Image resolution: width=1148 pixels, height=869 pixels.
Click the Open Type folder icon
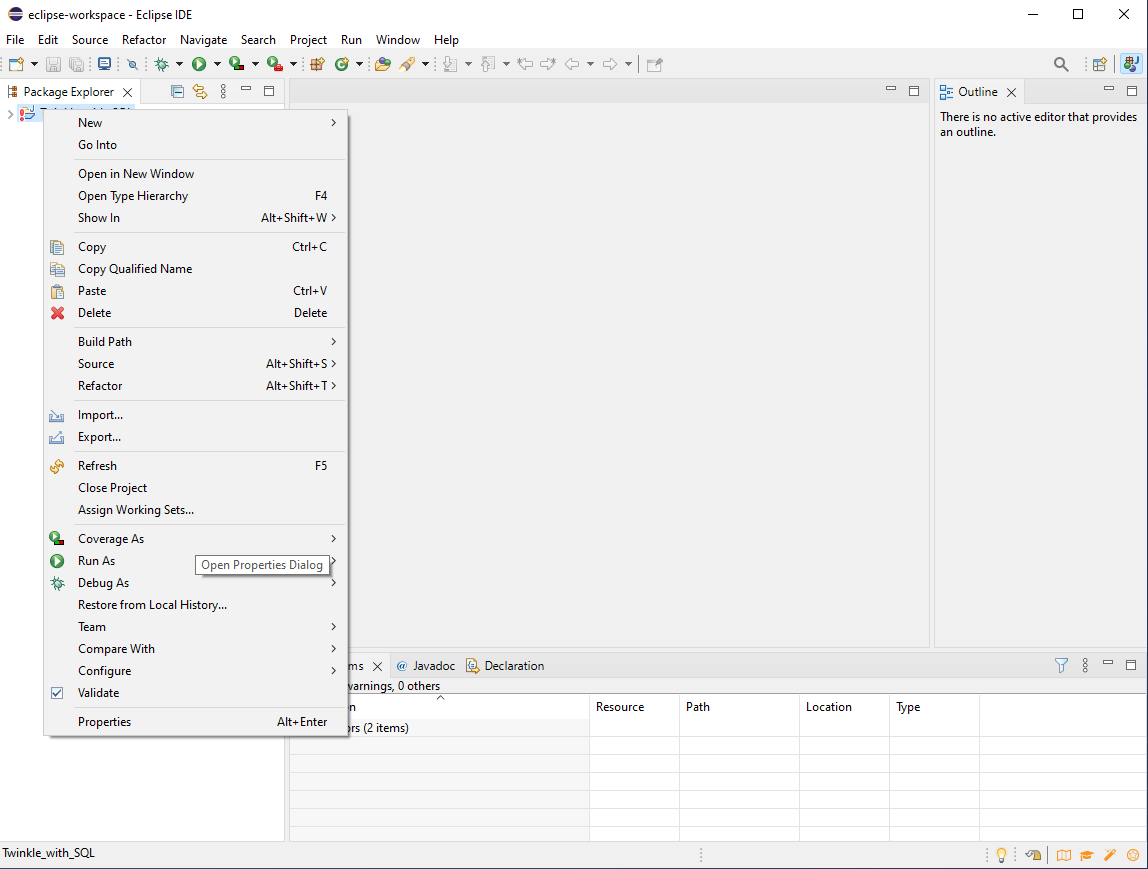pos(382,64)
